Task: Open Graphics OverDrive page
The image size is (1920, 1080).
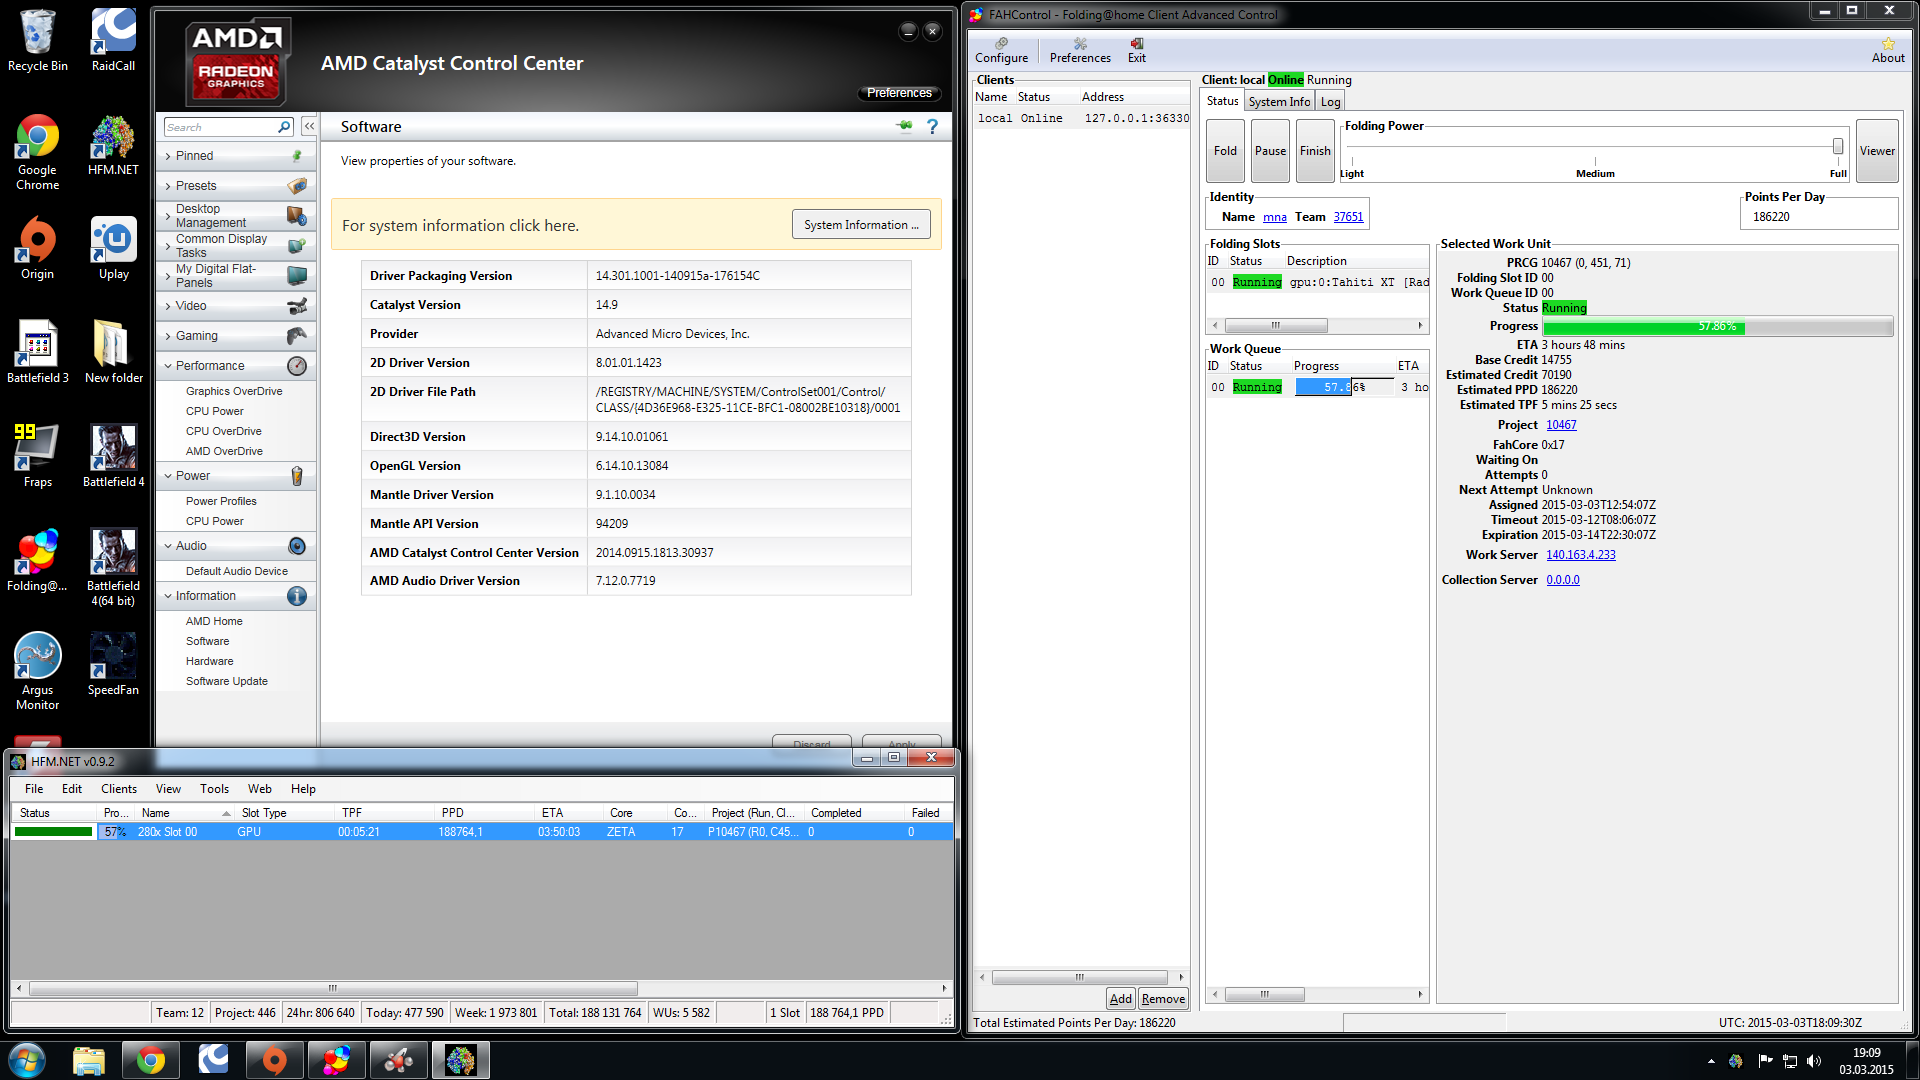Action: click(x=234, y=391)
